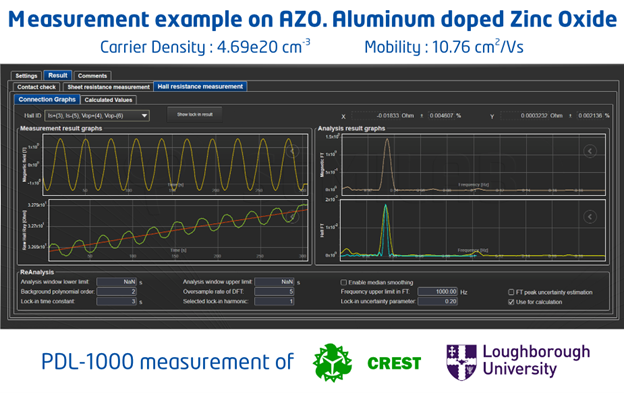Select the Contact check tab

[x=36, y=87]
